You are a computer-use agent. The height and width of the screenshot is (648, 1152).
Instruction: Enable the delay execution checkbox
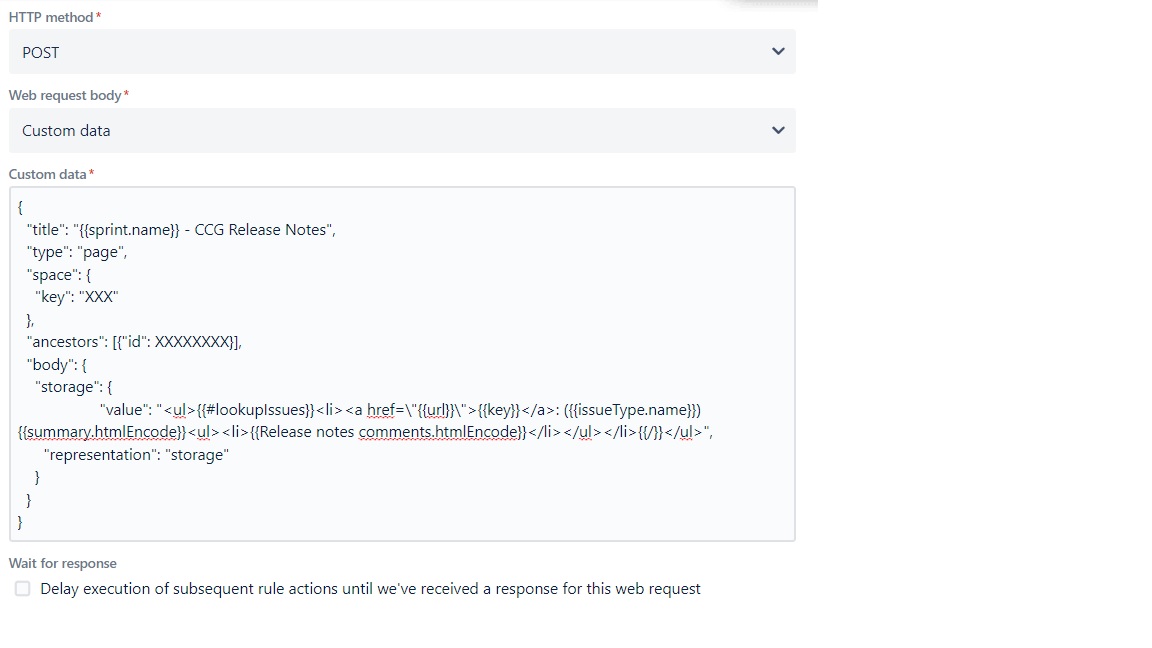(23, 588)
